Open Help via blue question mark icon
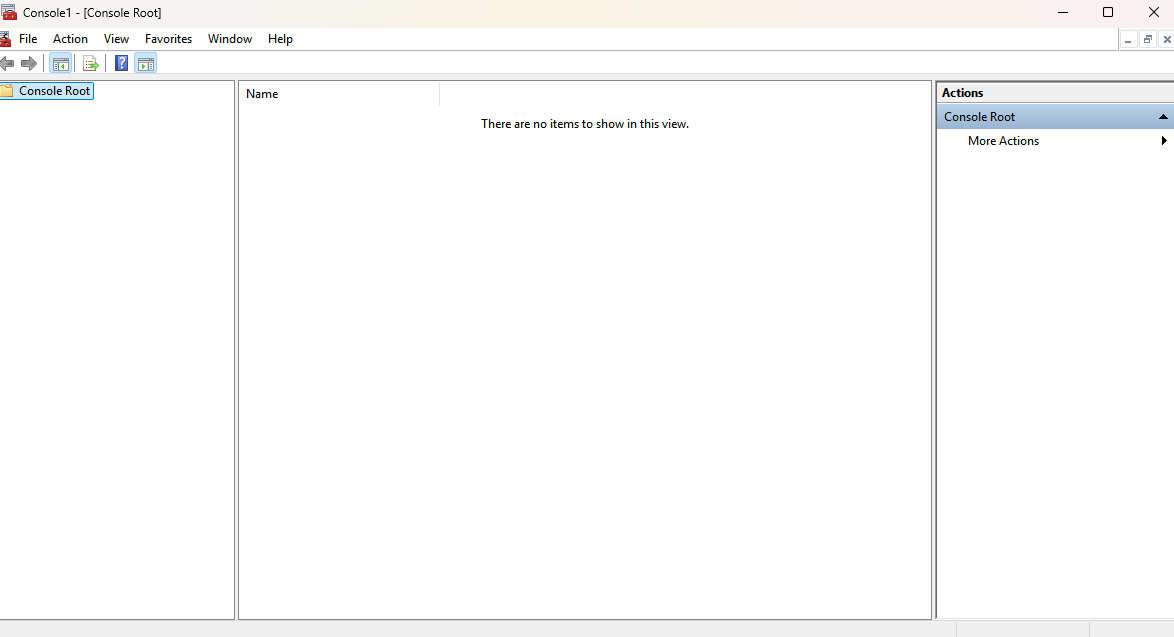This screenshot has width=1174, height=637. [121, 64]
